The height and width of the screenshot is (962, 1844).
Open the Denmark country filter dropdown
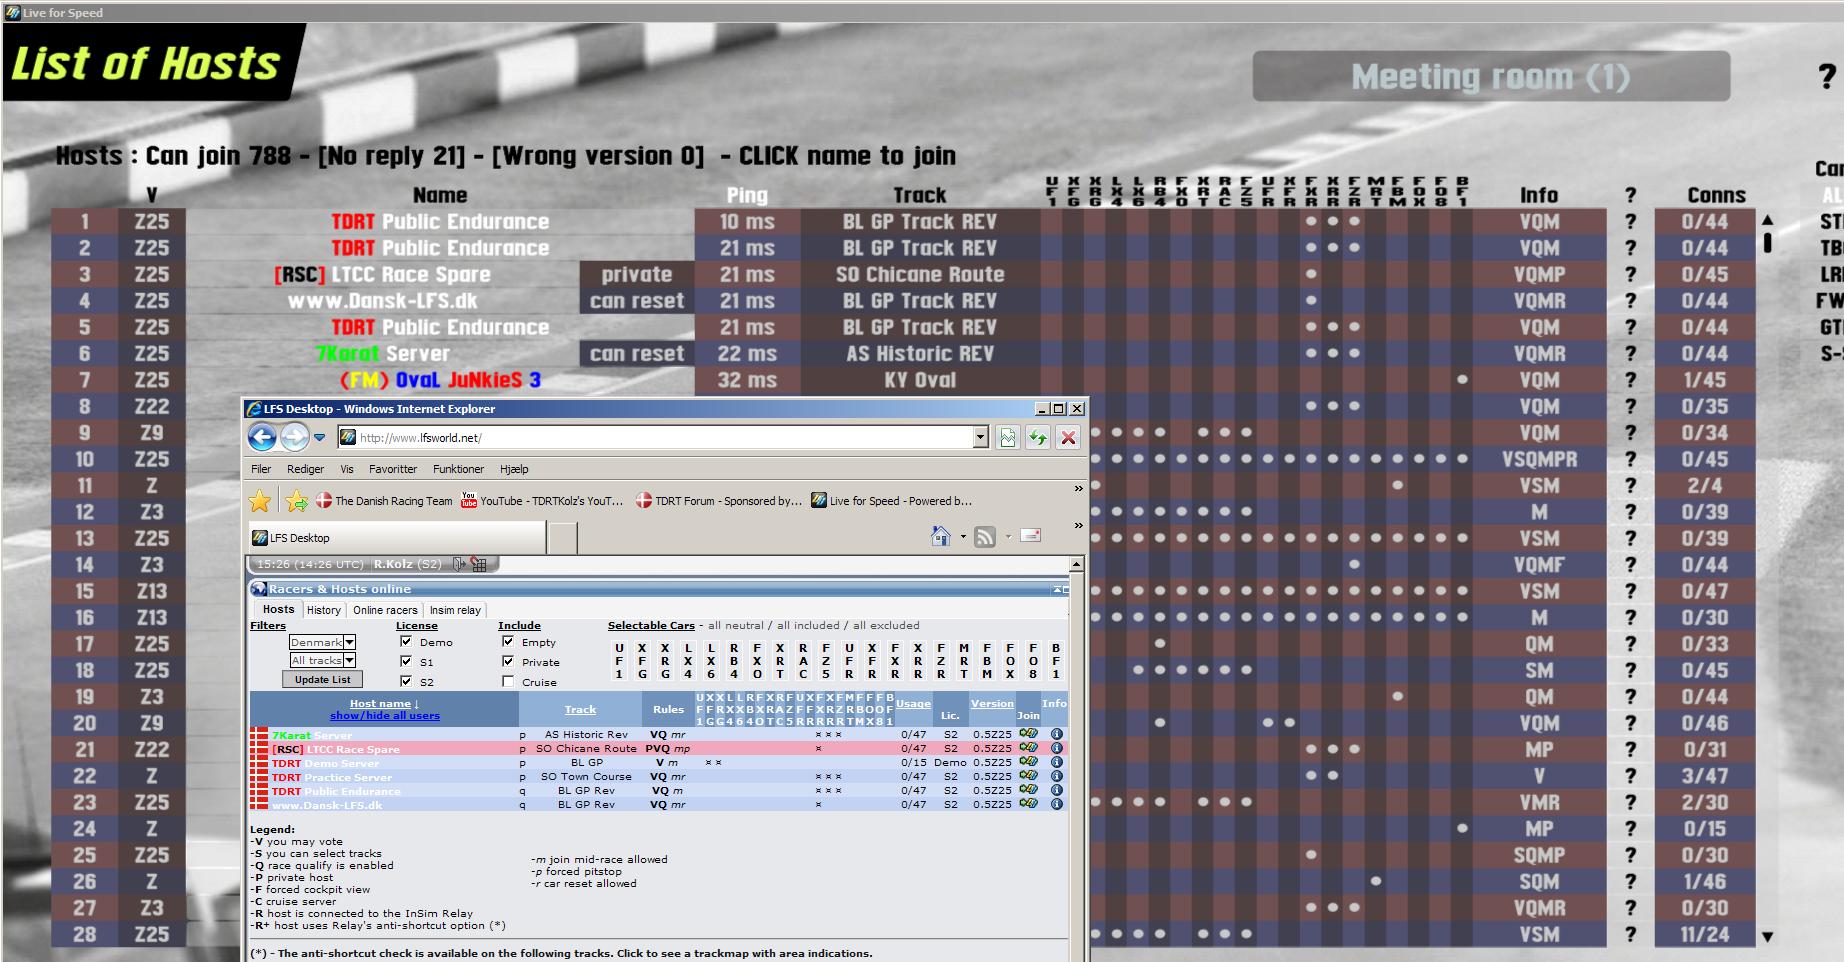pos(322,642)
